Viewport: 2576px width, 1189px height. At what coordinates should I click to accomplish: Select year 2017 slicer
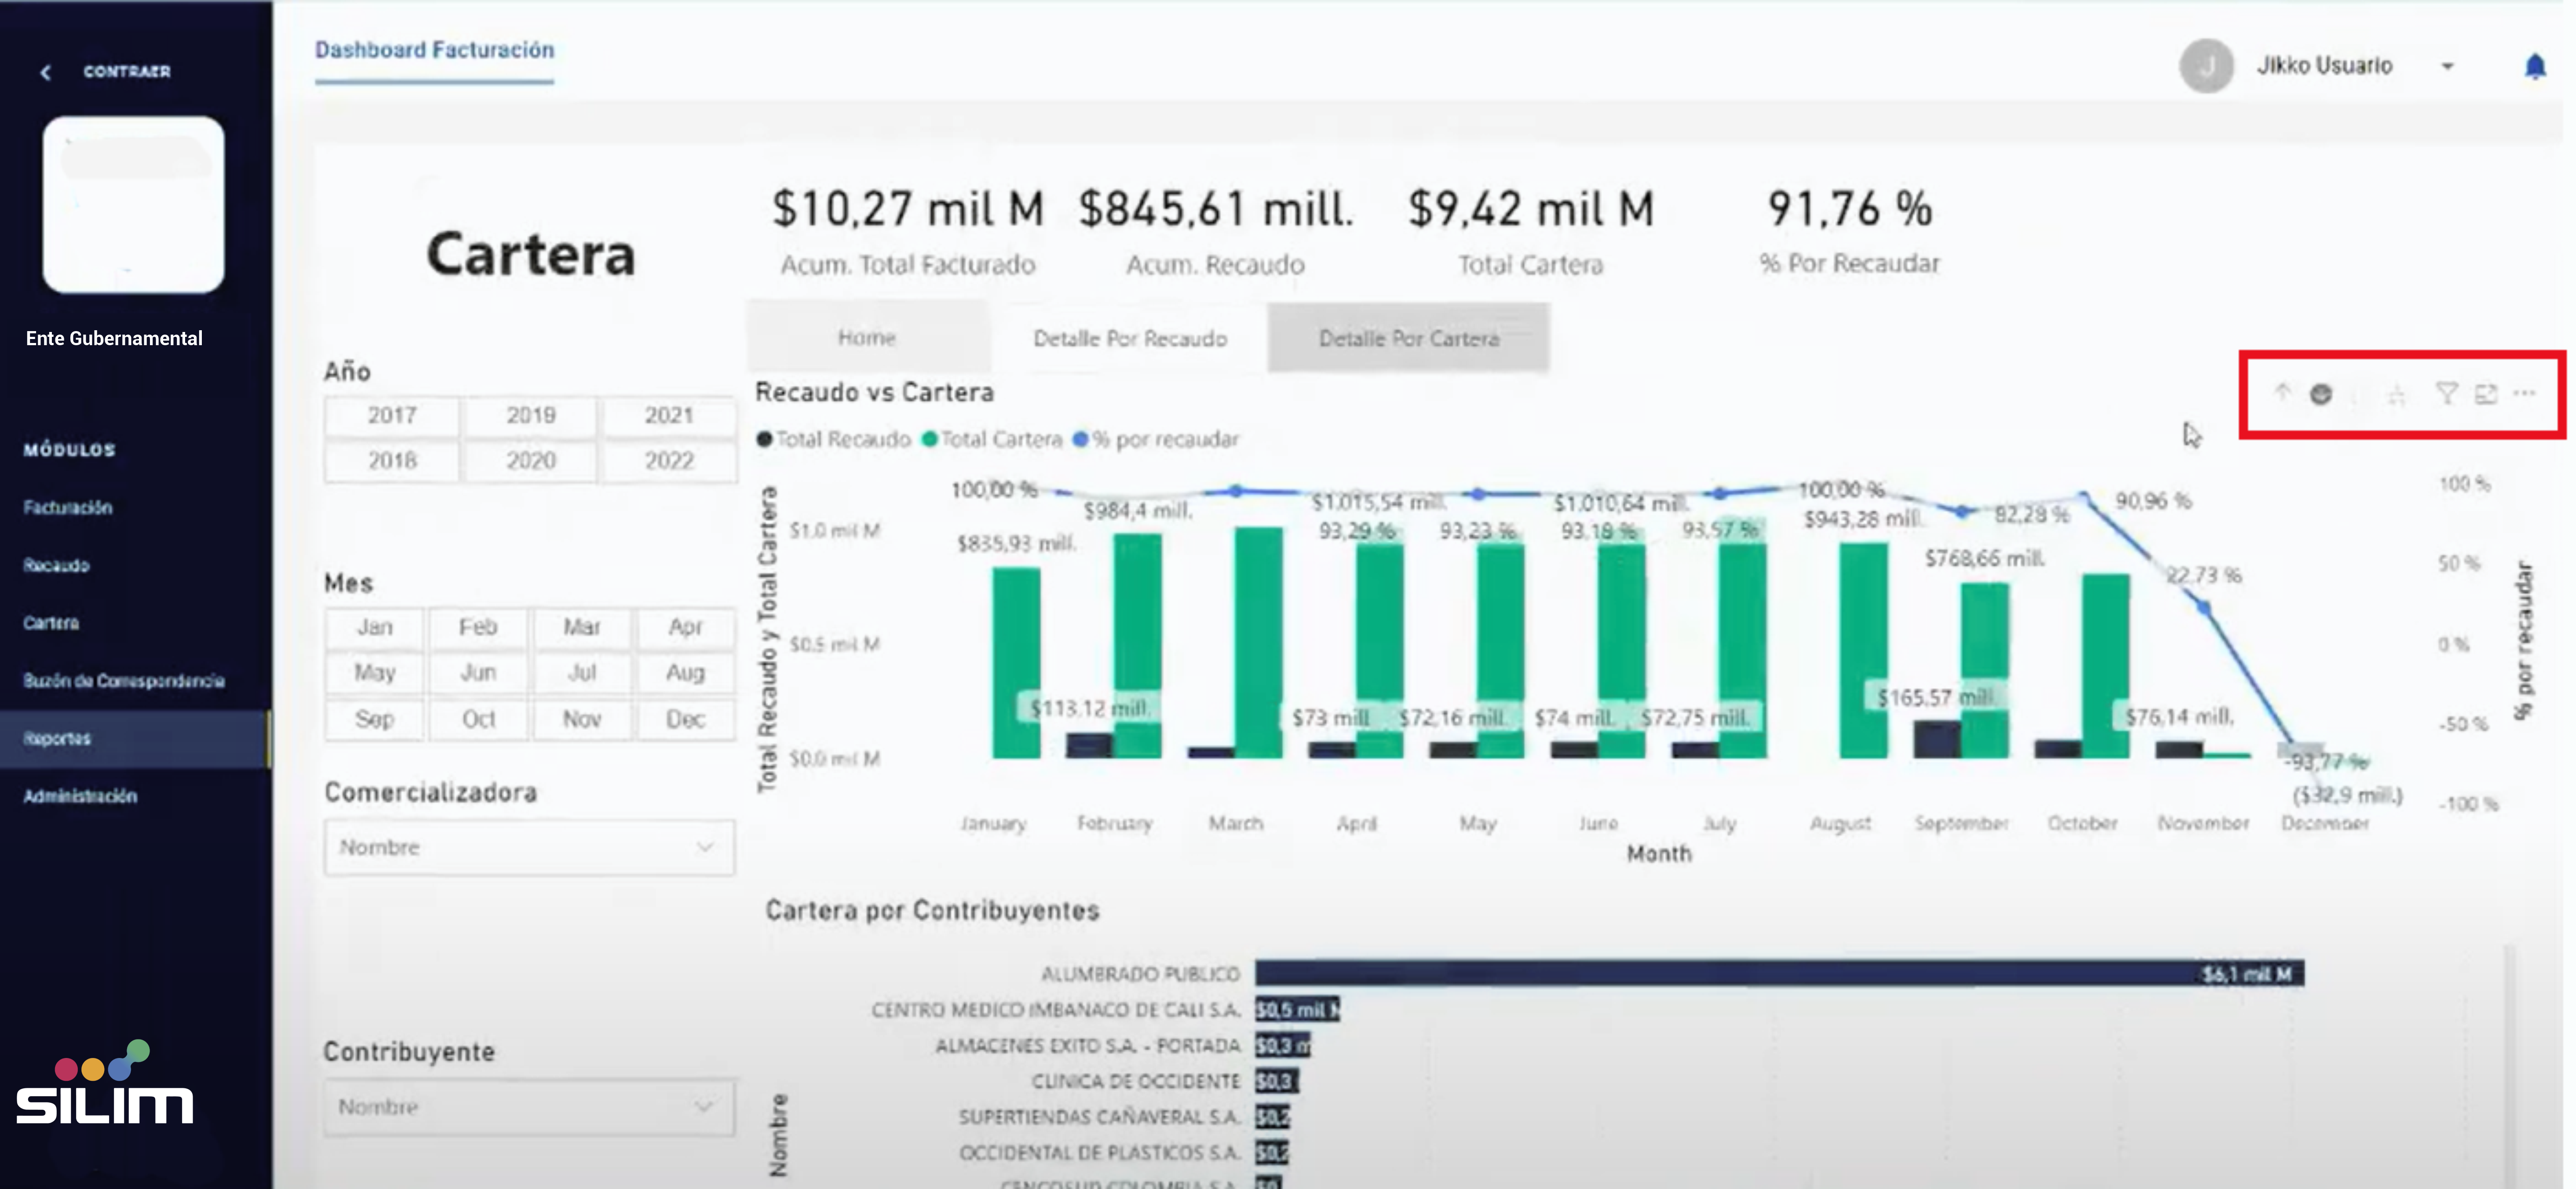391,415
